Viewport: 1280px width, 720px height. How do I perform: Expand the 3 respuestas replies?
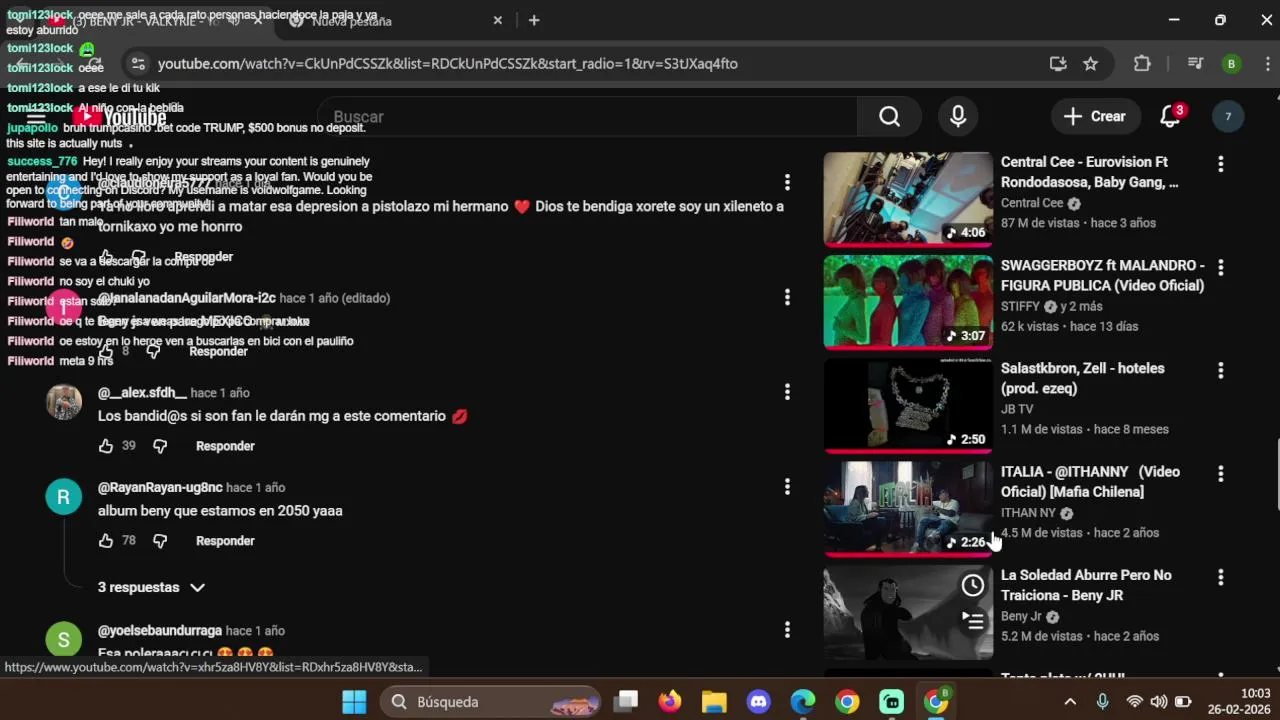coord(150,587)
